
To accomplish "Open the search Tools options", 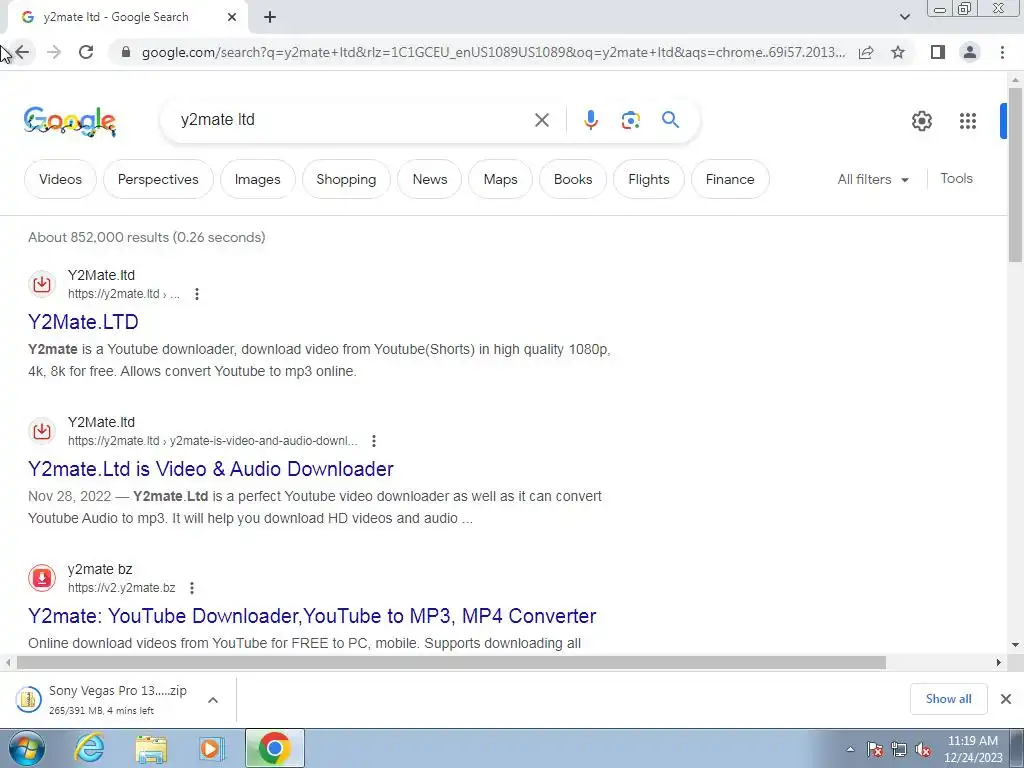I will click(x=956, y=178).
